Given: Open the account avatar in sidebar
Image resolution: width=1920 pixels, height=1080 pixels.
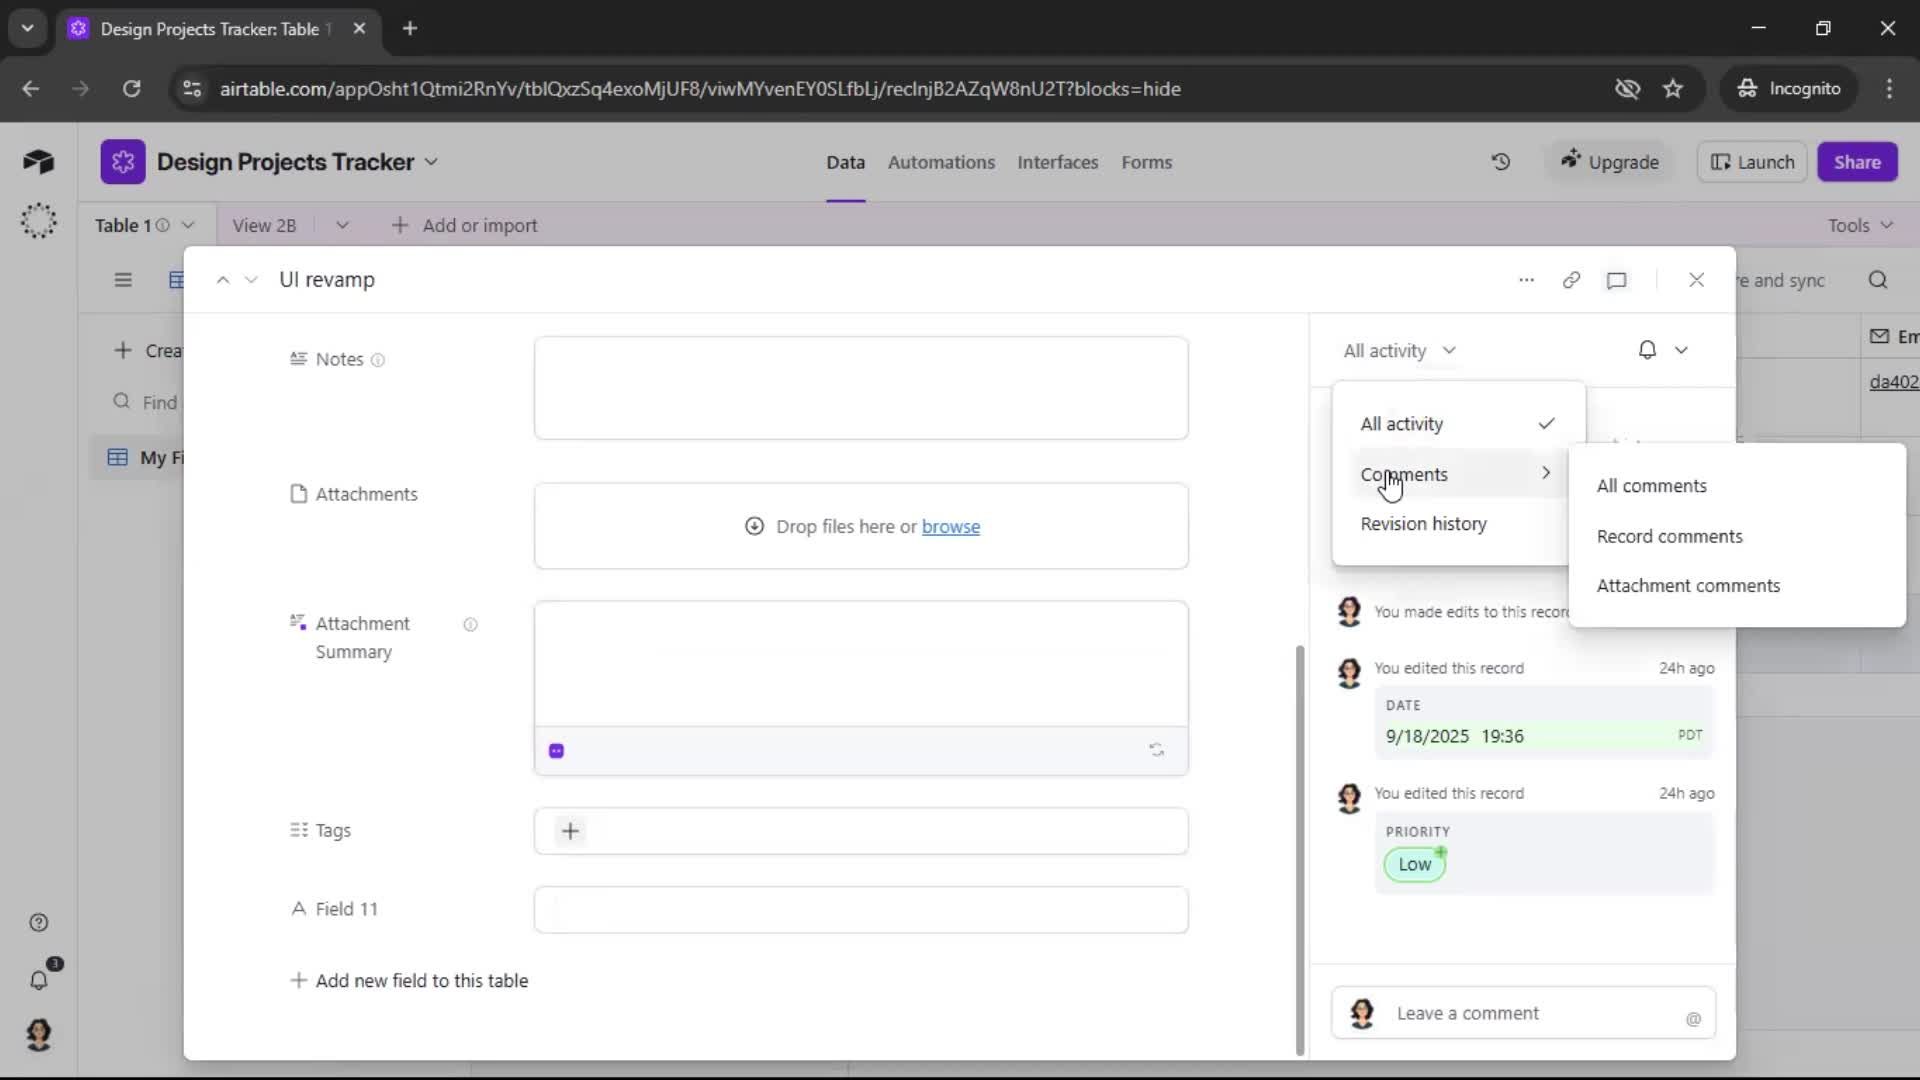Looking at the screenshot, I should 38,1034.
